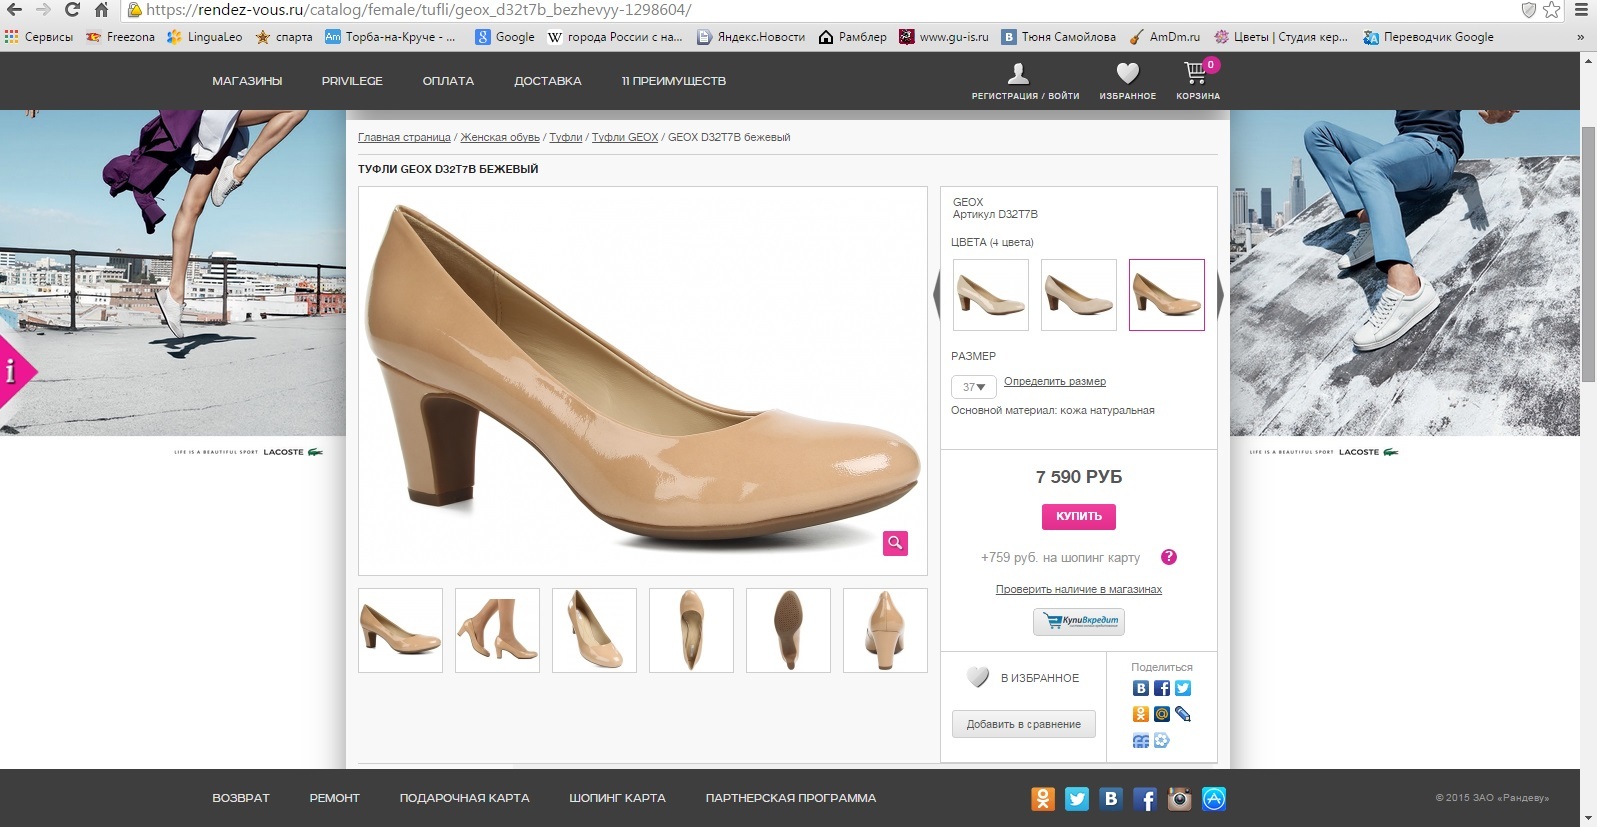Image resolution: width=1597 pixels, height=827 pixels.
Task: Open footer Odnoklassniki icon
Action: click(x=1043, y=798)
